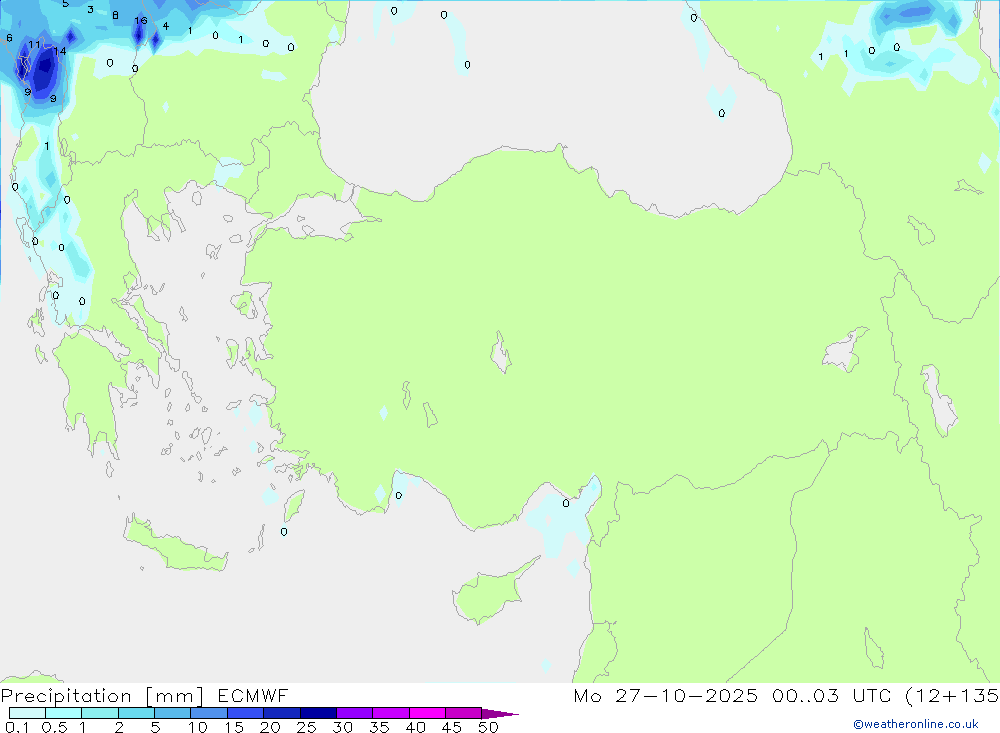Viewport: 1000px width, 733px height.
Task: Click the forecast offset text '(12+135'
Action: pyautogui.click(x=952, y=695)
